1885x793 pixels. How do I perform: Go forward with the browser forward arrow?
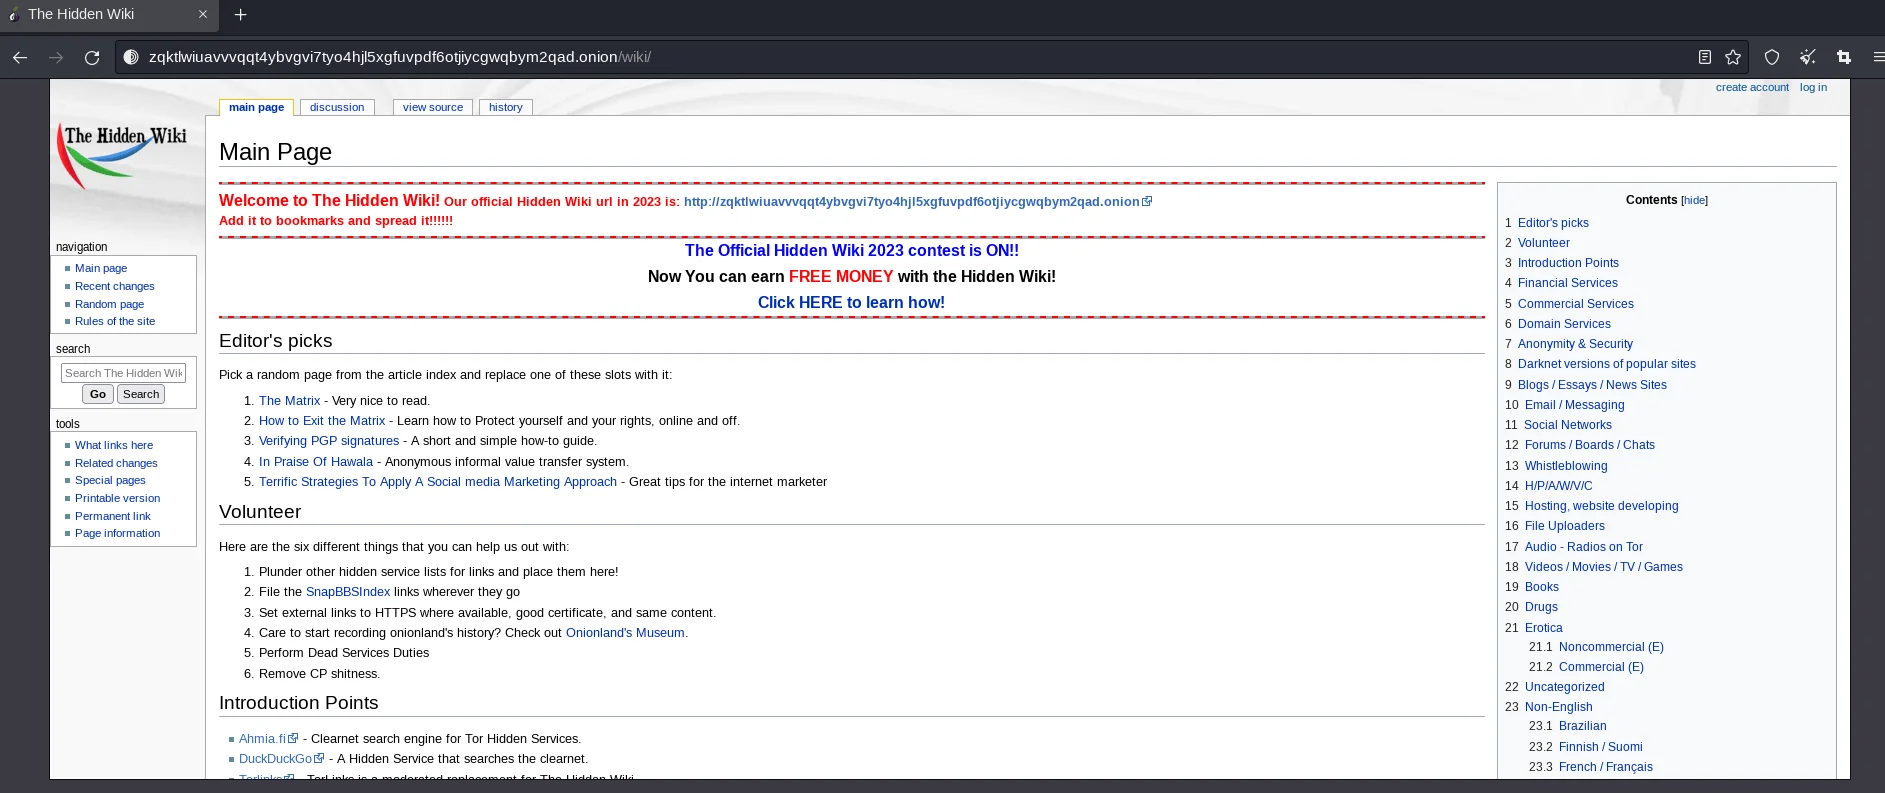[56, 57]
